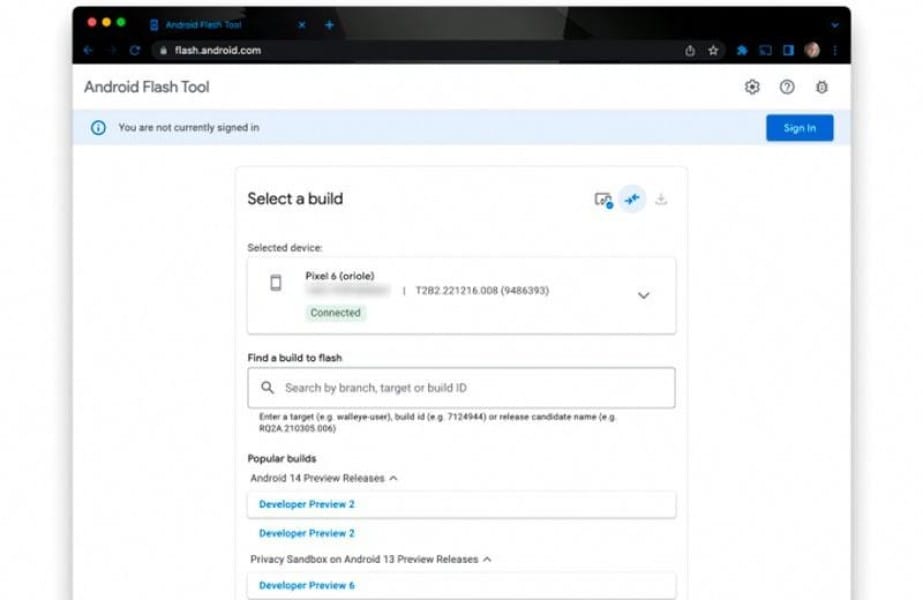The image size is (923, 600).
Task: Click the blue Sign in button
Action: (x=799, y=128)
